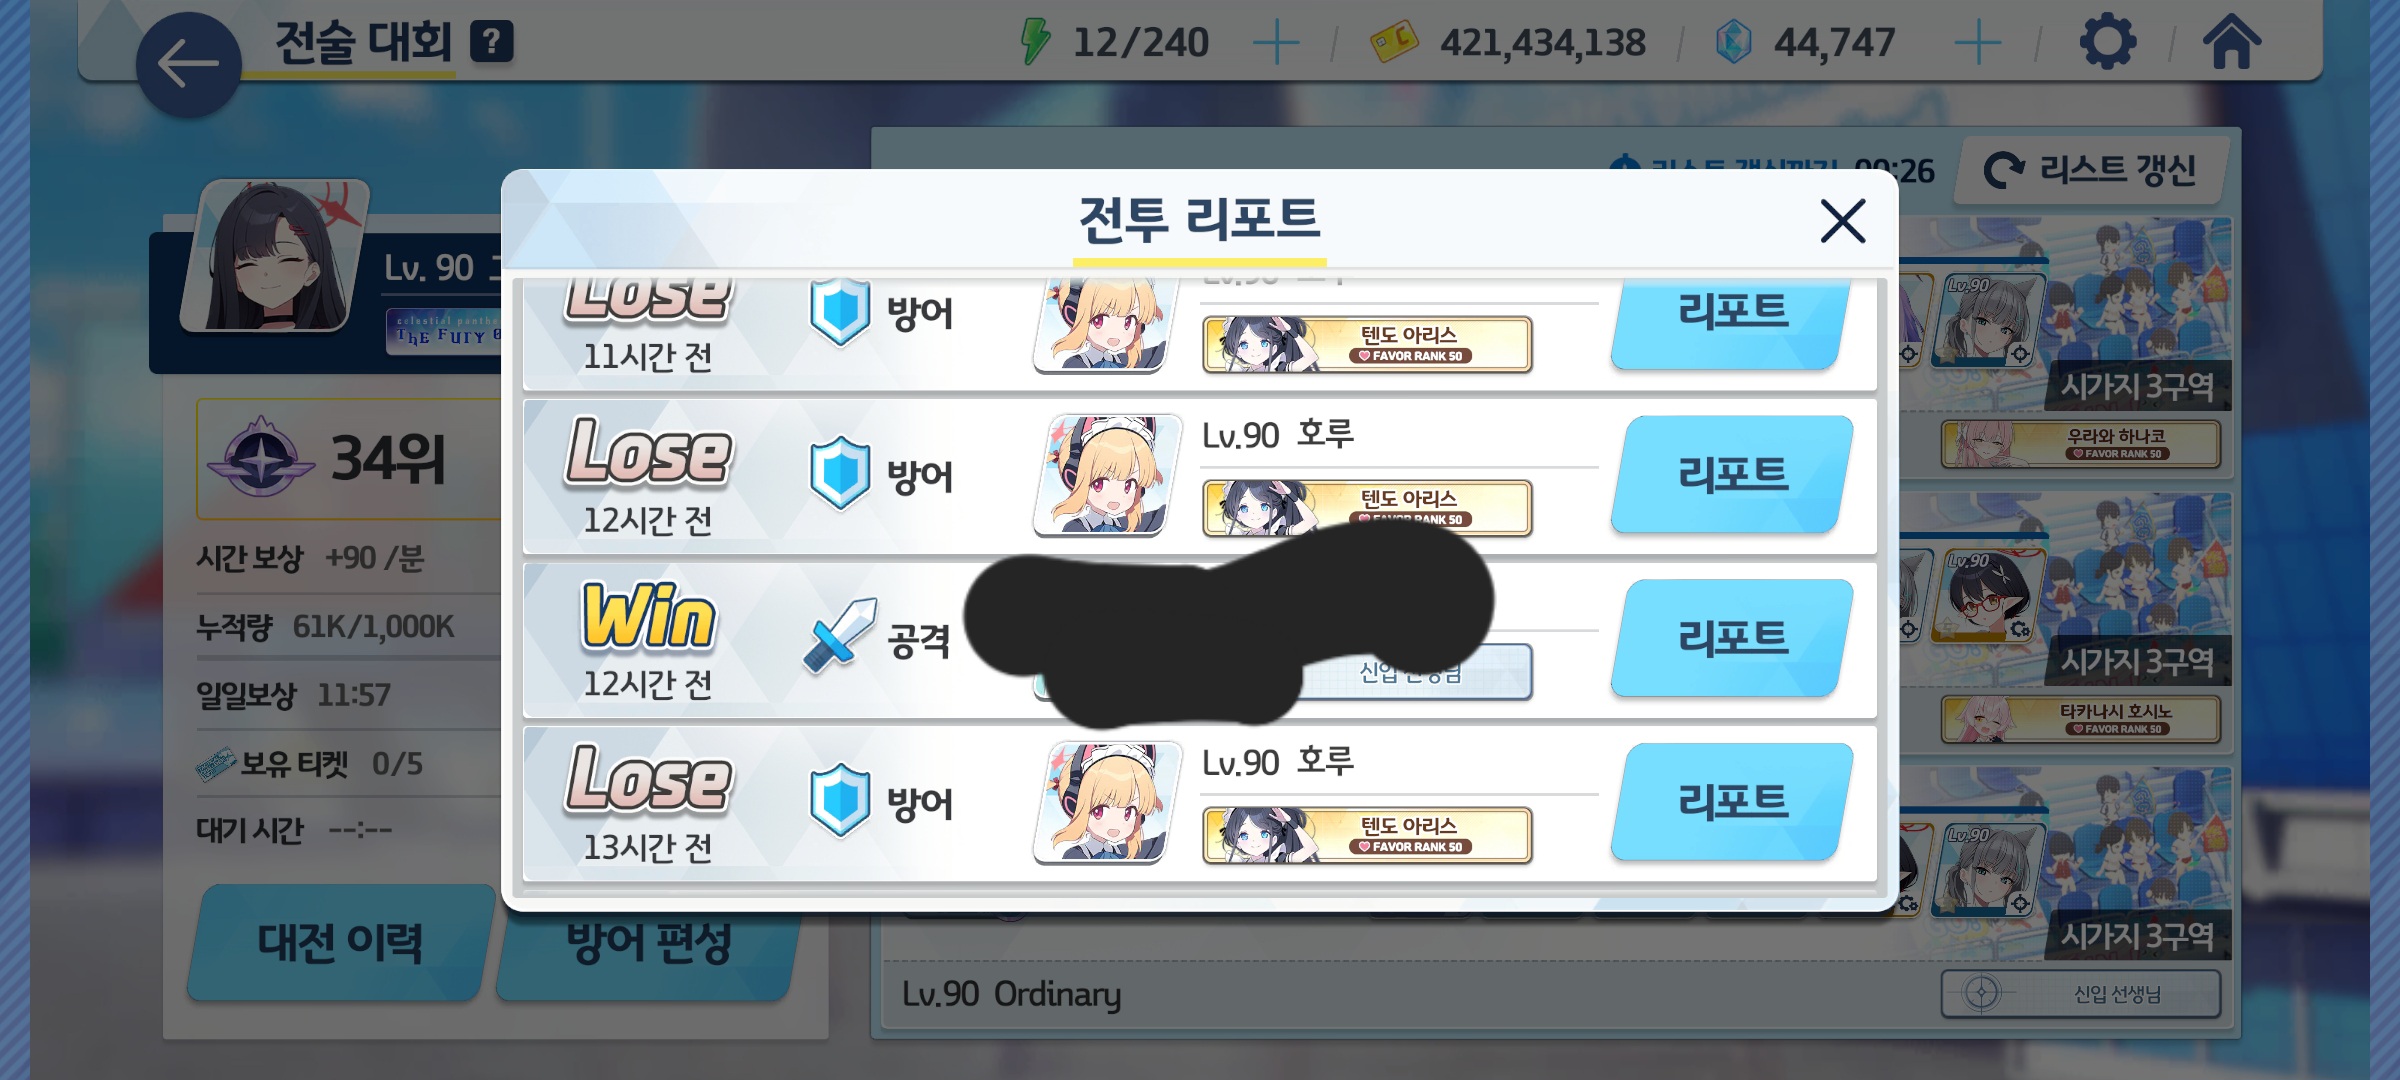Open 리포트 for the Win battle
Screen dimensions: 2400x1080
click(x=1732, y=638)
